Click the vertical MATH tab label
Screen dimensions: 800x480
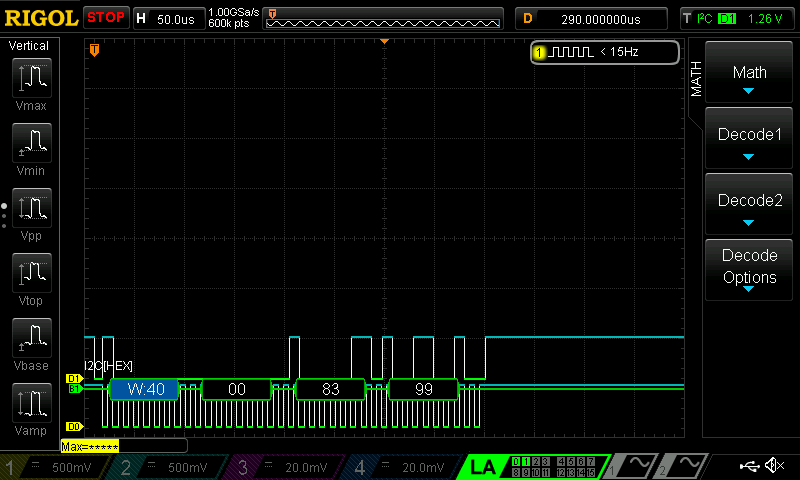coord(696,79)
